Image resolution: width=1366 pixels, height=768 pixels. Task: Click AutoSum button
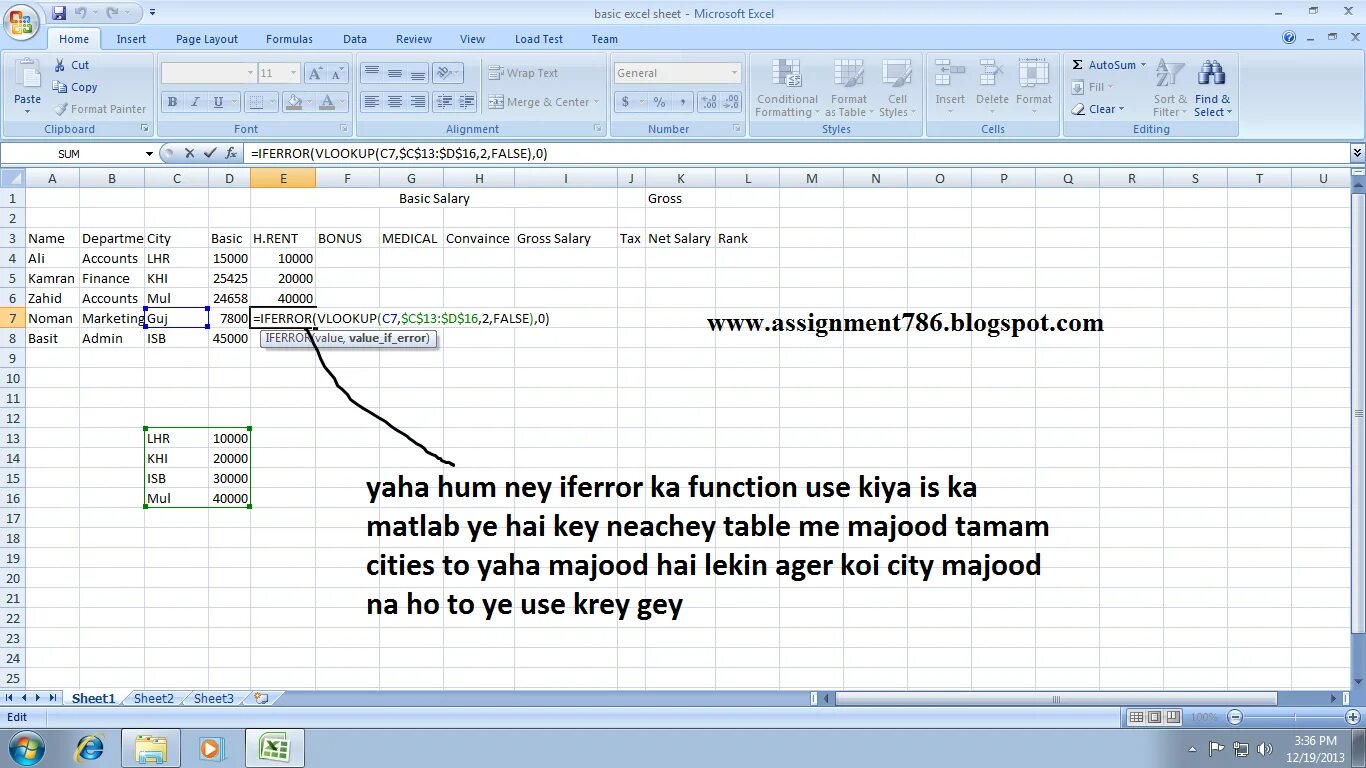1103,65
